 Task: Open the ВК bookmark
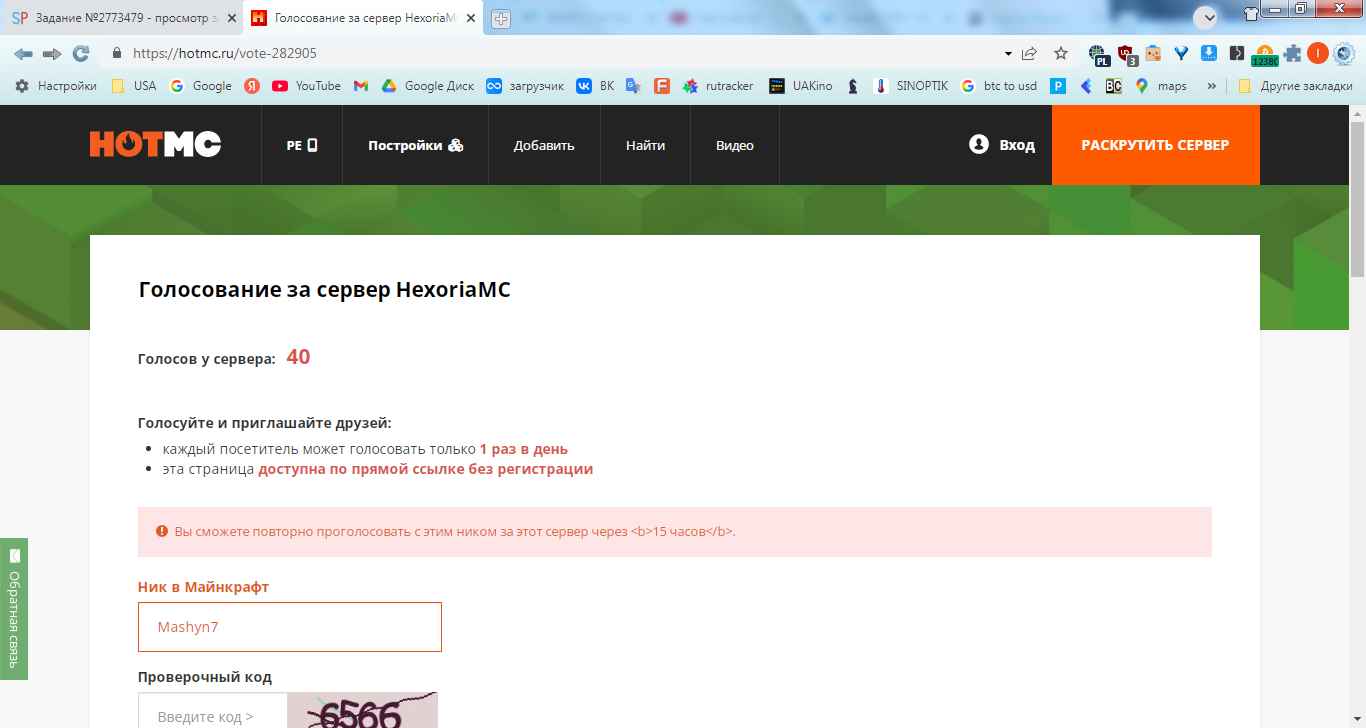(595, 86)
